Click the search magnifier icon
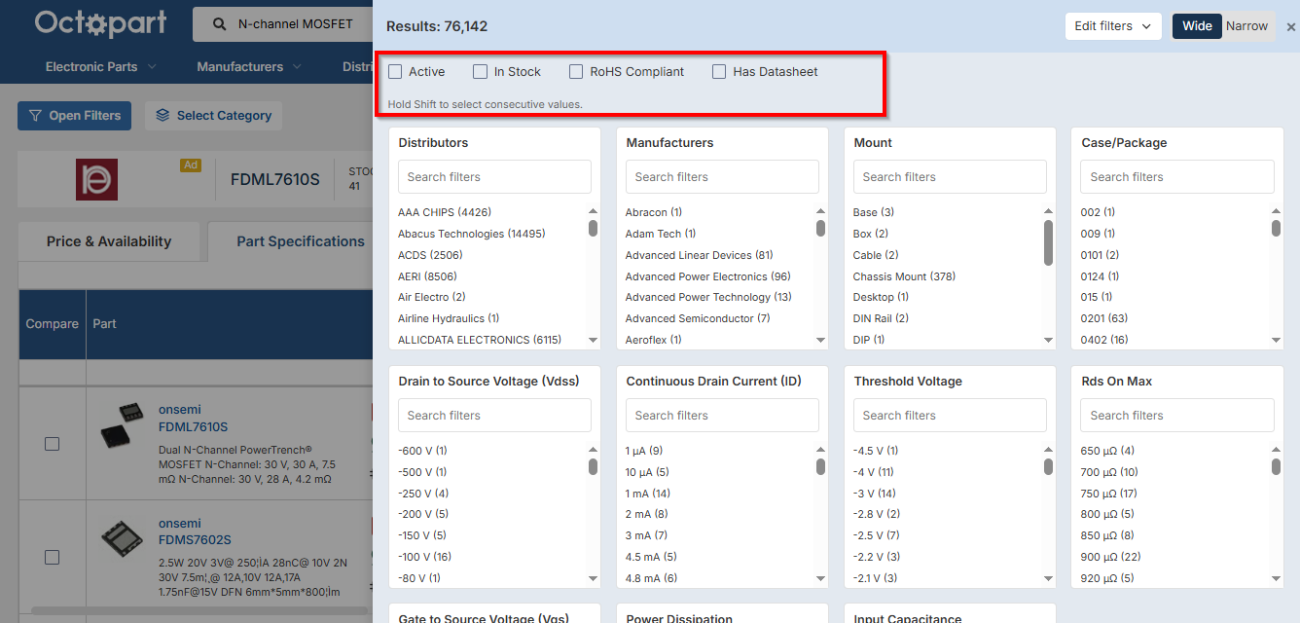 [220, 24]
